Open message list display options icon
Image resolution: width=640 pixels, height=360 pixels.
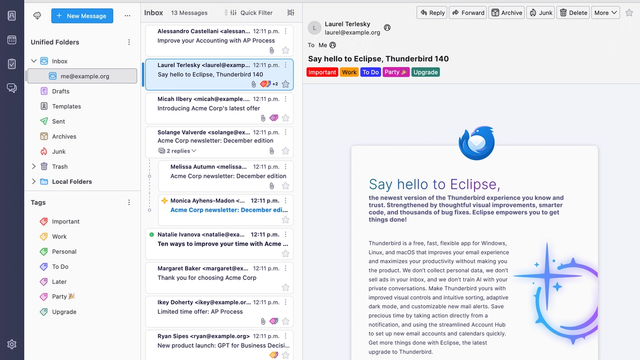pos(291,13)
